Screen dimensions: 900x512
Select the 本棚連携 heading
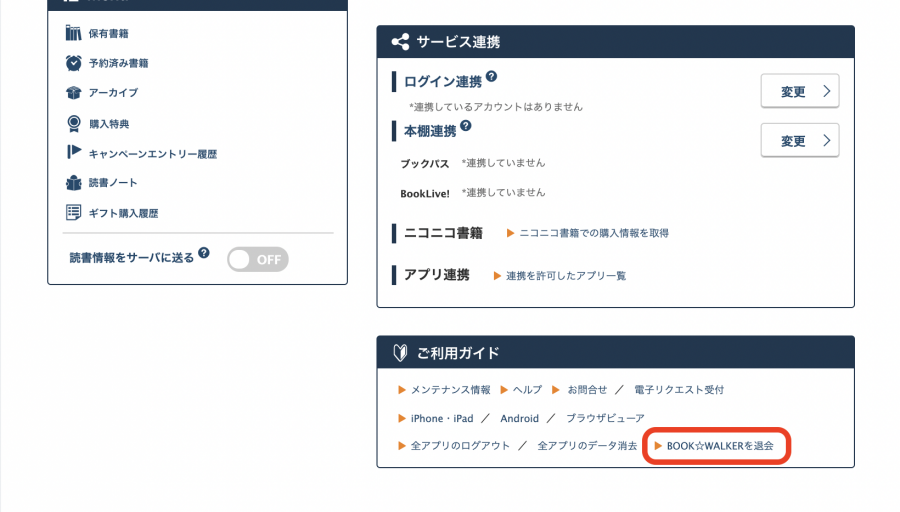point(430,131)
